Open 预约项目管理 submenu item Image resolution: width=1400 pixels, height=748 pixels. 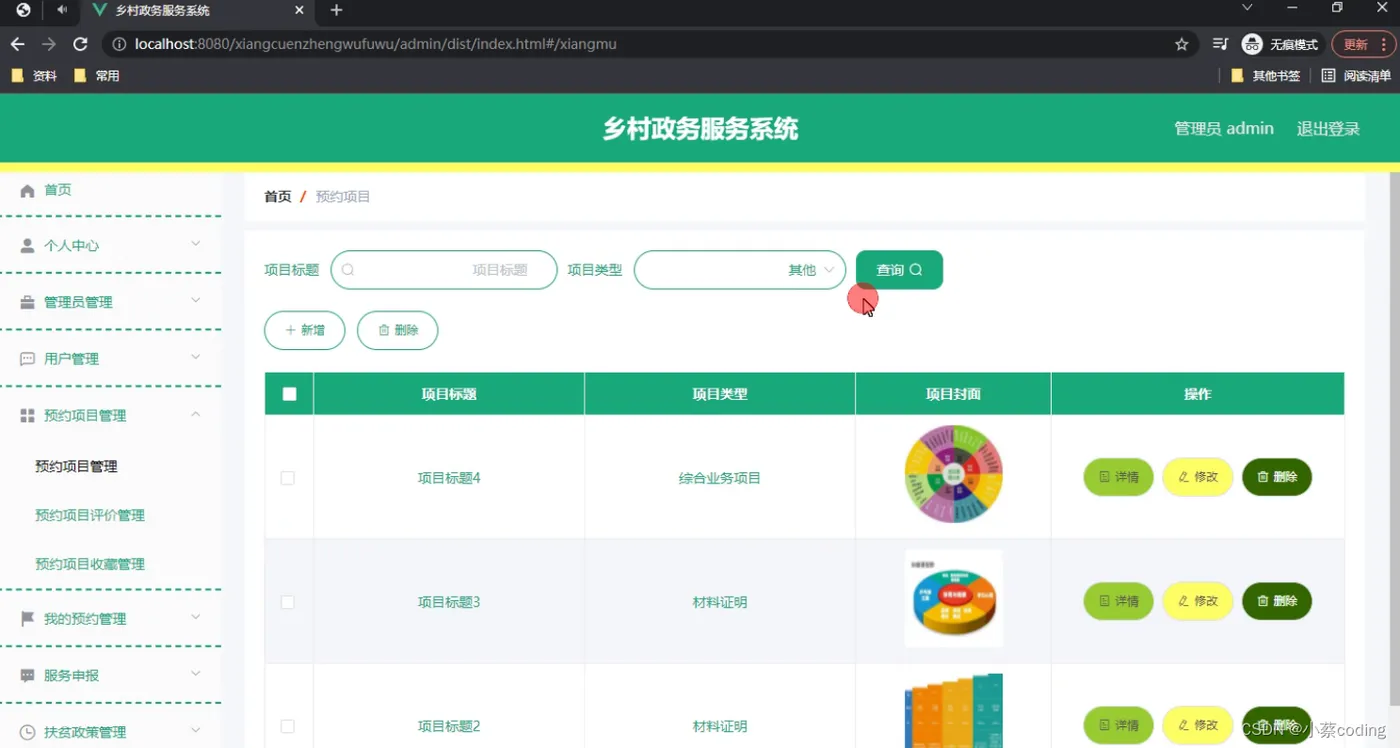click(76, 466)
